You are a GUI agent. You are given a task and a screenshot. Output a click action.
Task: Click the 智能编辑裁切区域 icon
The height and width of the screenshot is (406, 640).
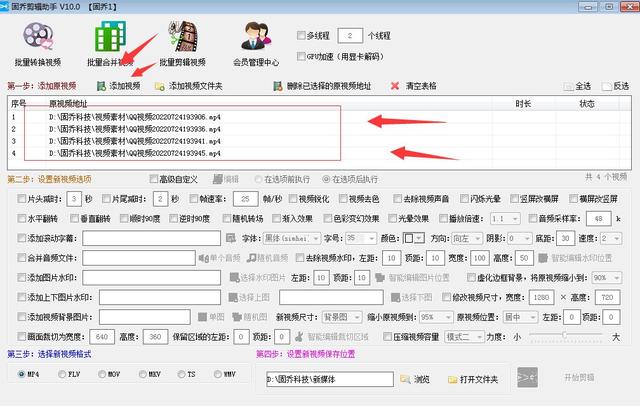(x=299, y=337)
